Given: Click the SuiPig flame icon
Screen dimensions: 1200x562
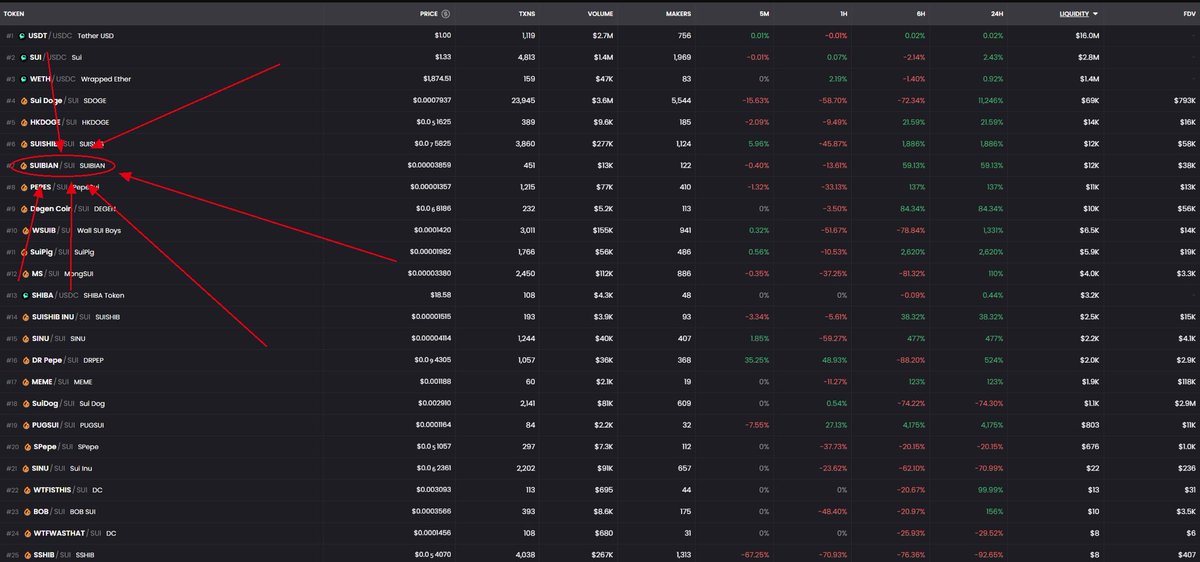Looking at the screenshot, I should click(24, 252).
